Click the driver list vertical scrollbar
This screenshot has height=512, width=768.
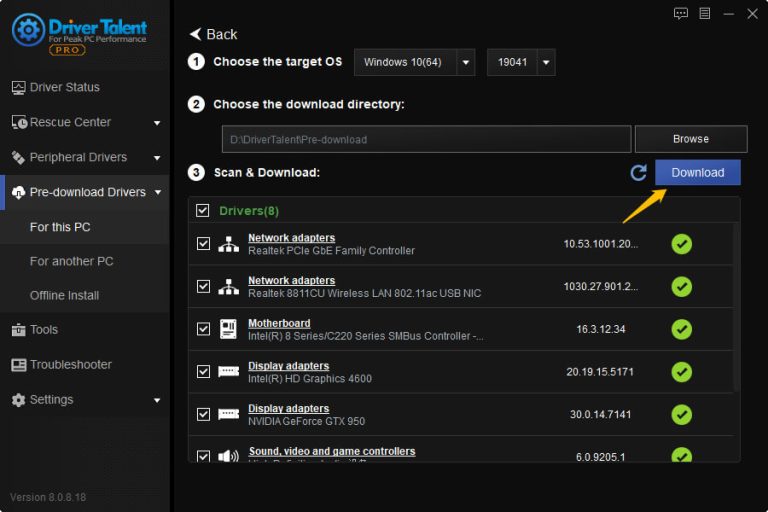tap(737, 300)
